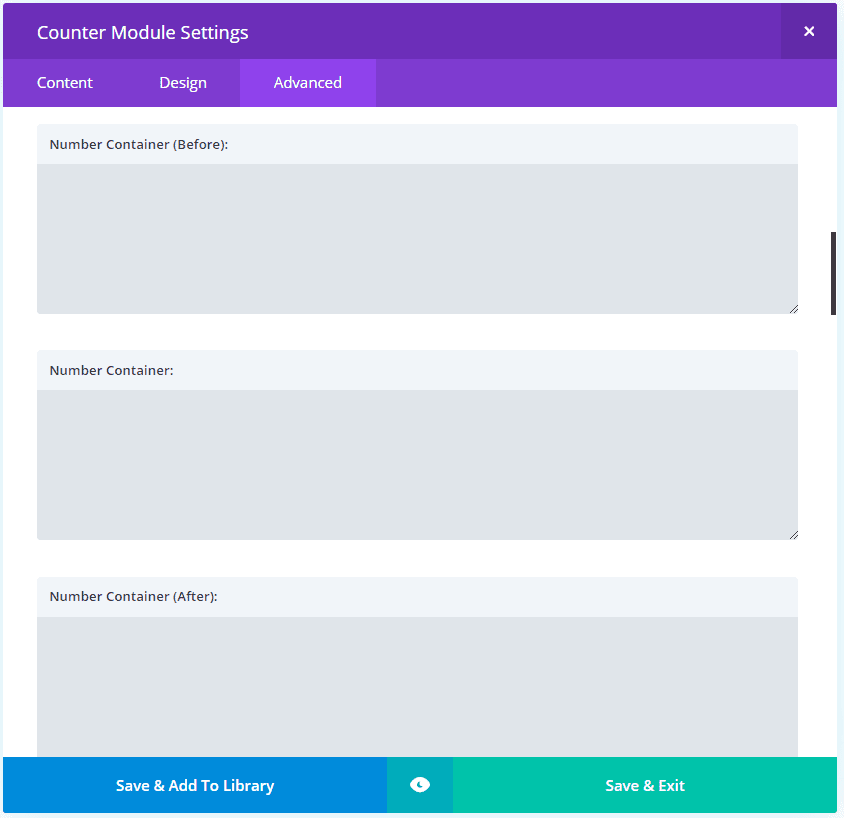The width and height of the screenshot is (844, 818).
Task: Select the Advanced tab
Action: coord(307,83)
